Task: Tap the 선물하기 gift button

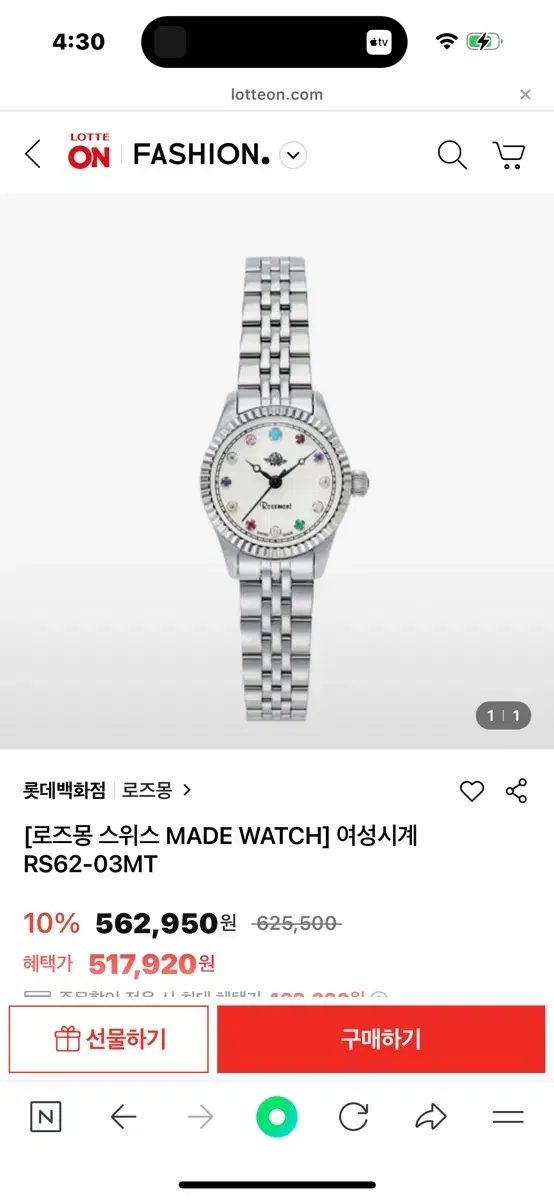Action: pos(109,1039)
